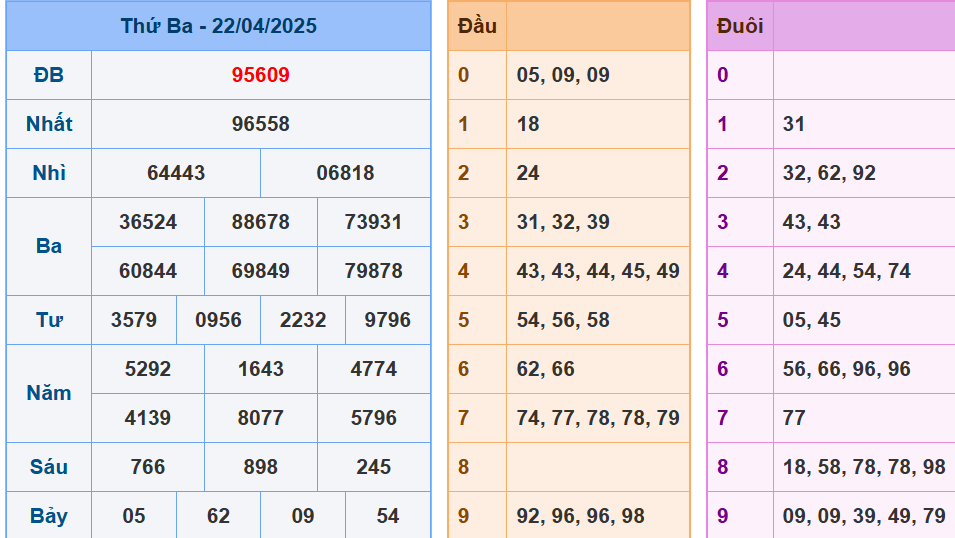955x538 pixels.
Task: Select the Năm prize number 4774
Action: [x=373, y=369]
